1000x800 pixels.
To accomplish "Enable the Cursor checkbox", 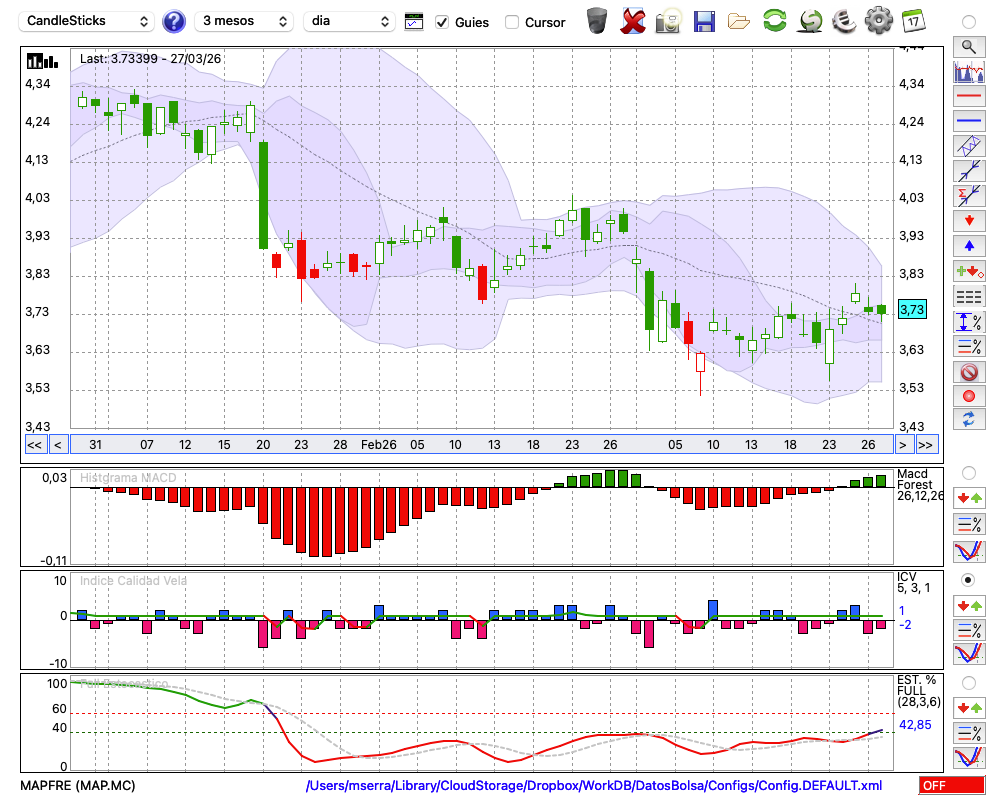I will click(x=512, y=22).
